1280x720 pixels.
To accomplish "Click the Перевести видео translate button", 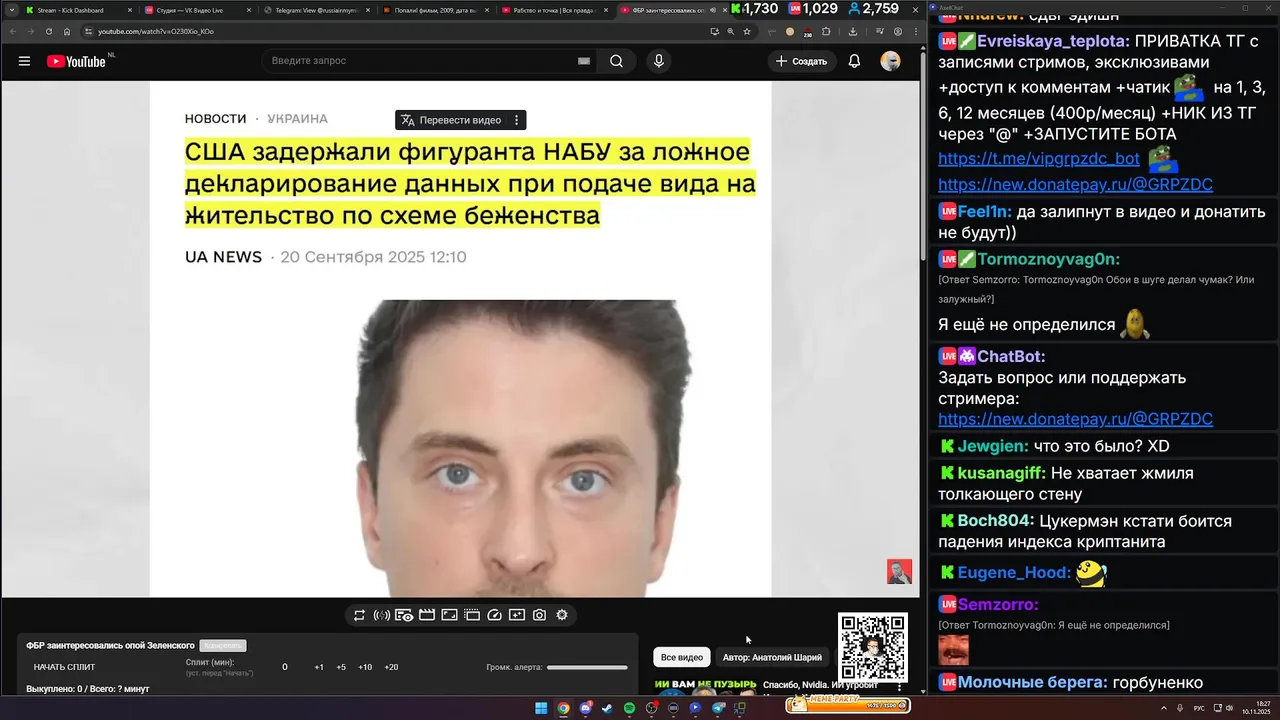I will coord(451,120).
